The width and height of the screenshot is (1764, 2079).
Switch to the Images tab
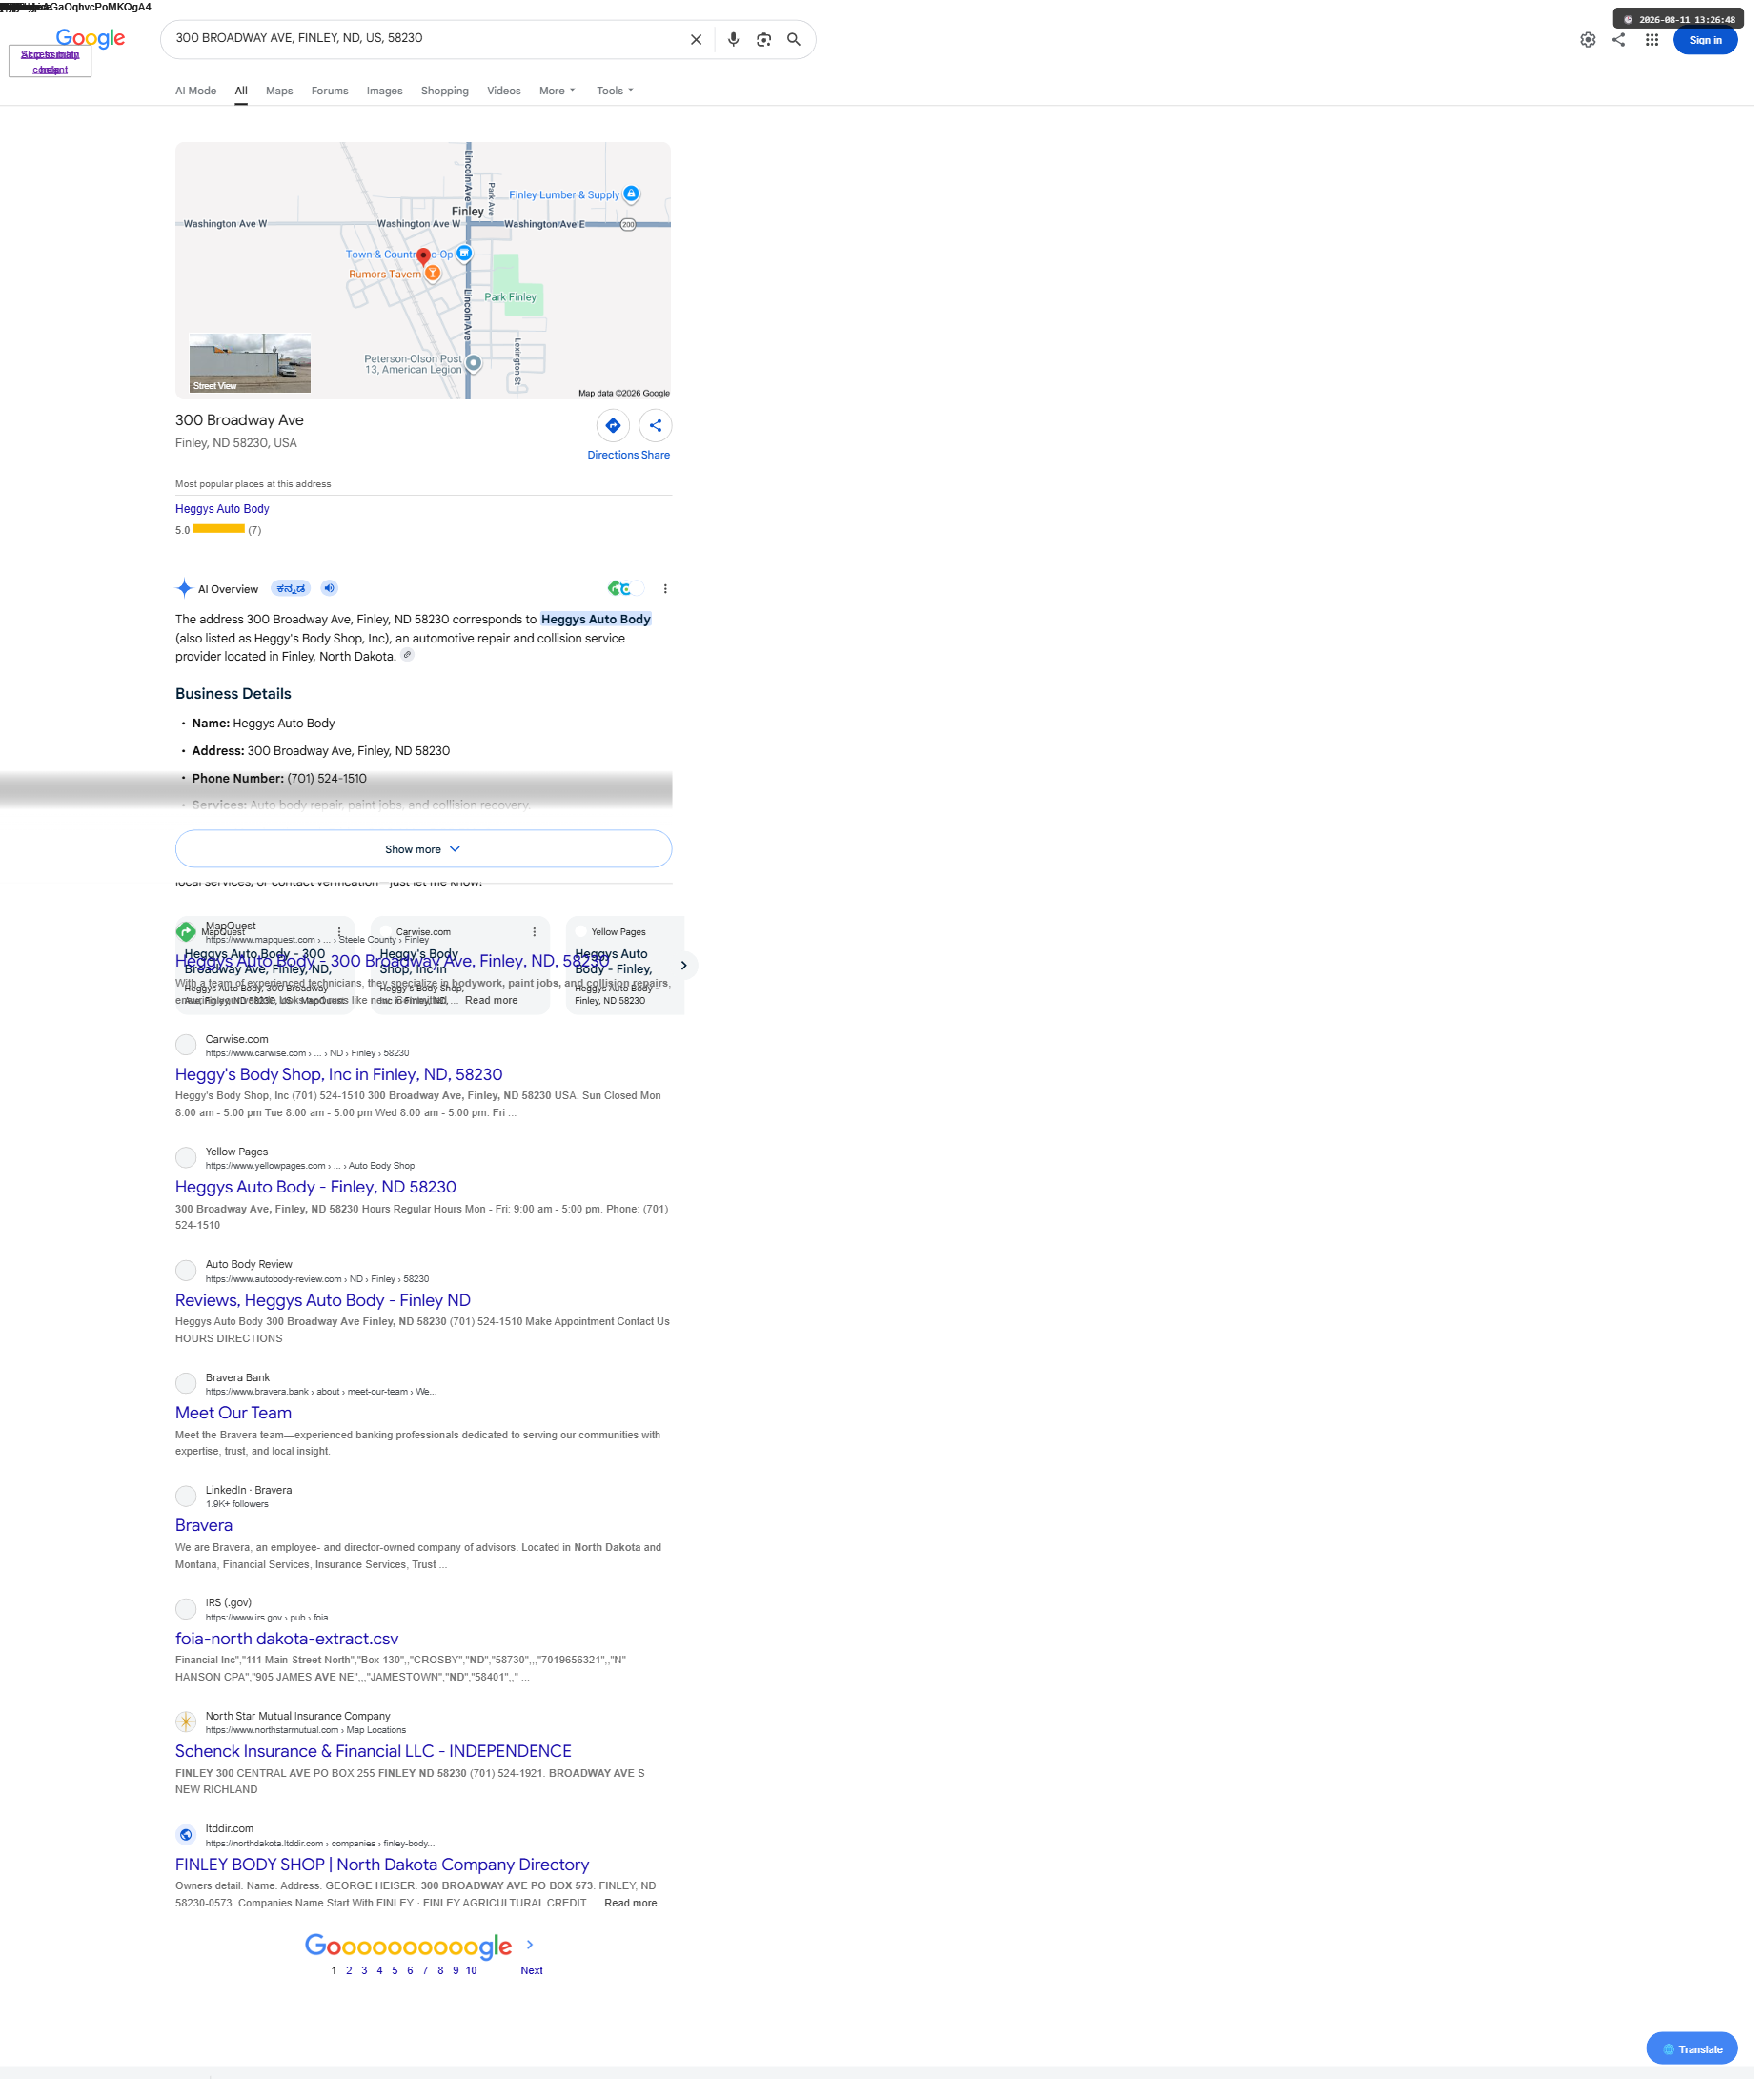coord(387,91)
